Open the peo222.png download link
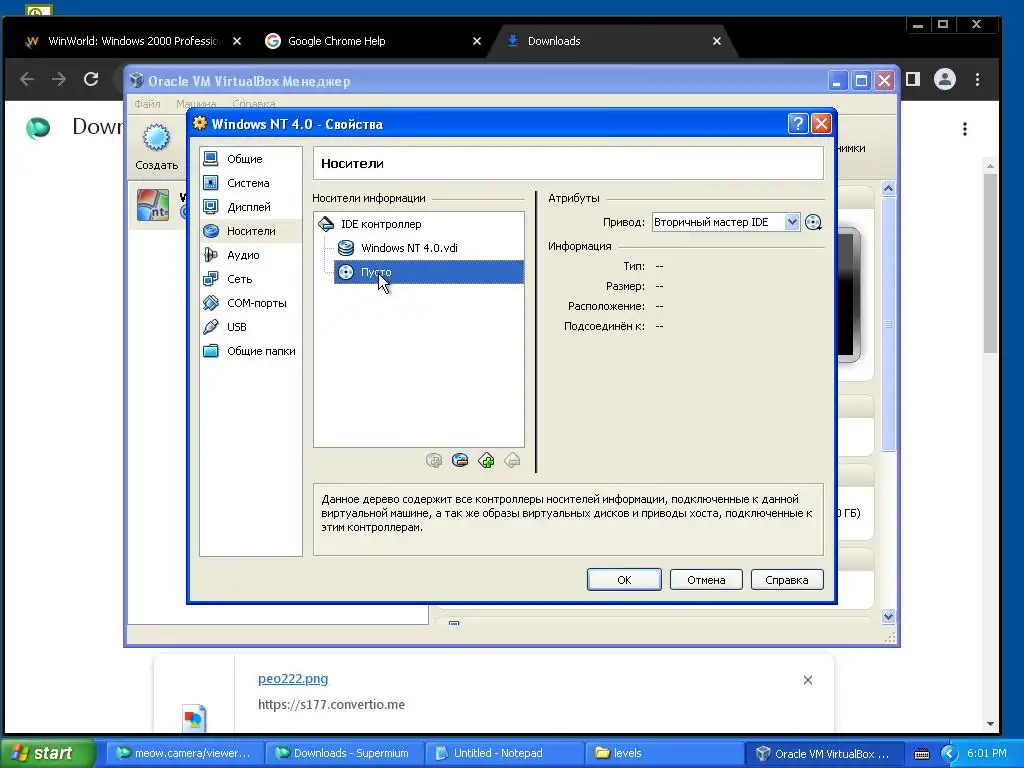Viewport: 1024px width, 768px height. click(x=293, y=679)
